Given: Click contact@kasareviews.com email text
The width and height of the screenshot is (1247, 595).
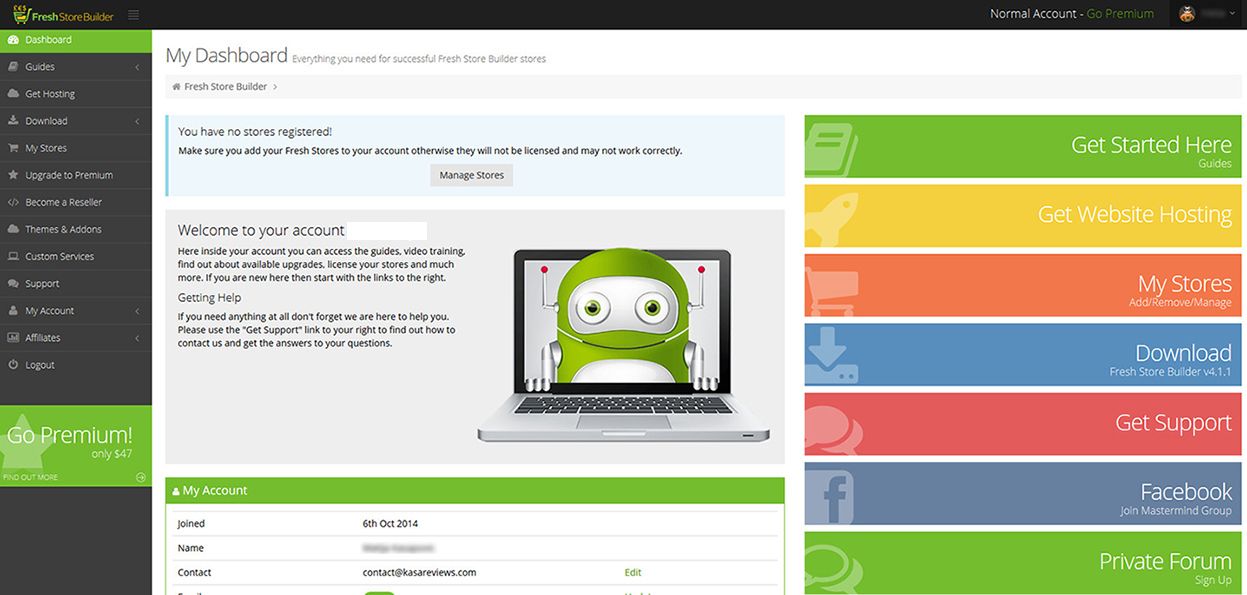Looking at the screenshot, I should [419, 573].
